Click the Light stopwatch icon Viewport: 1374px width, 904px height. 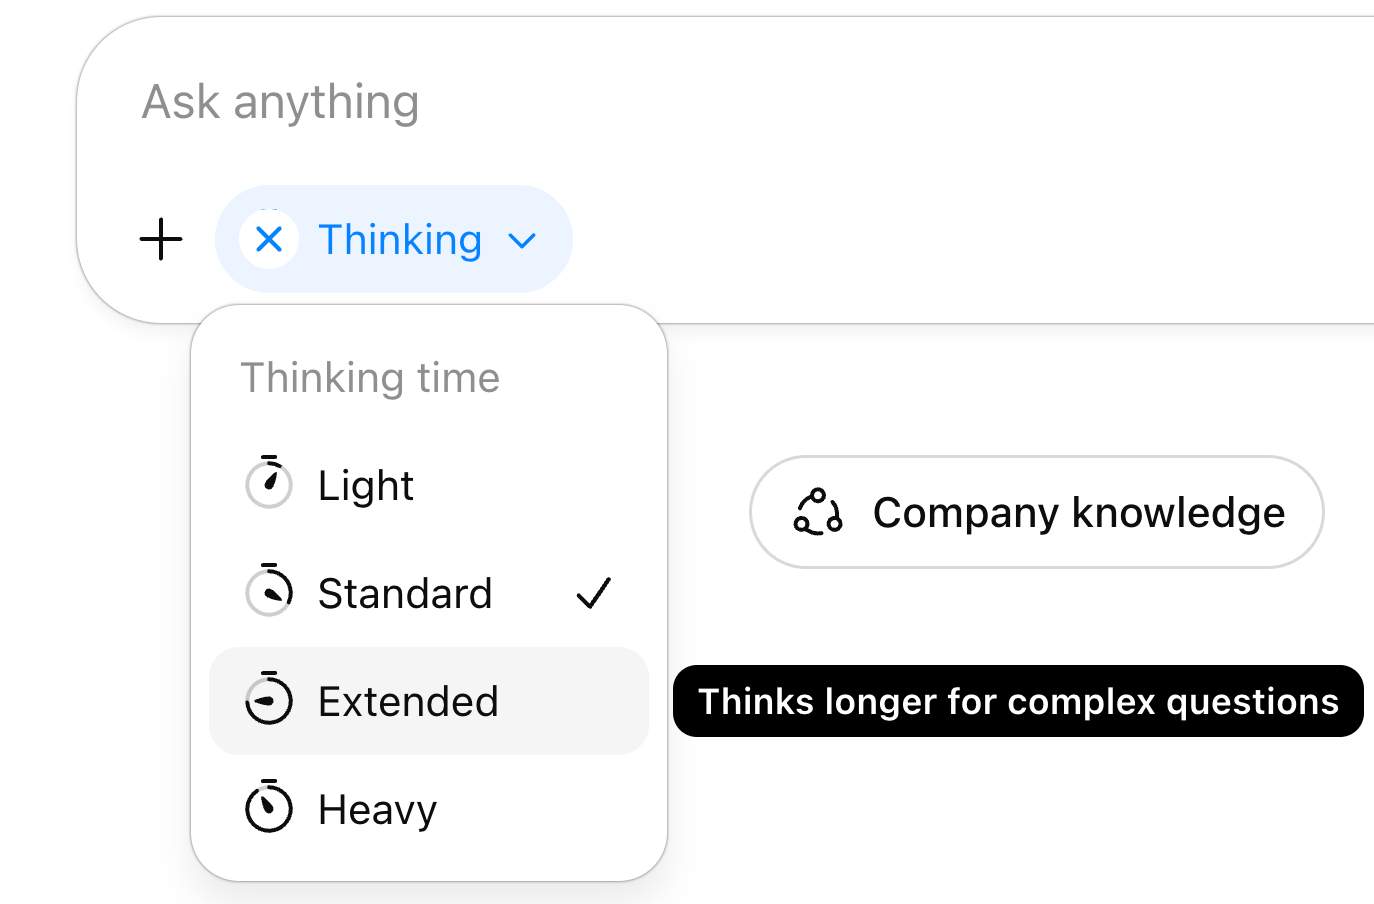pyautogui.click(x=269, y=484)
